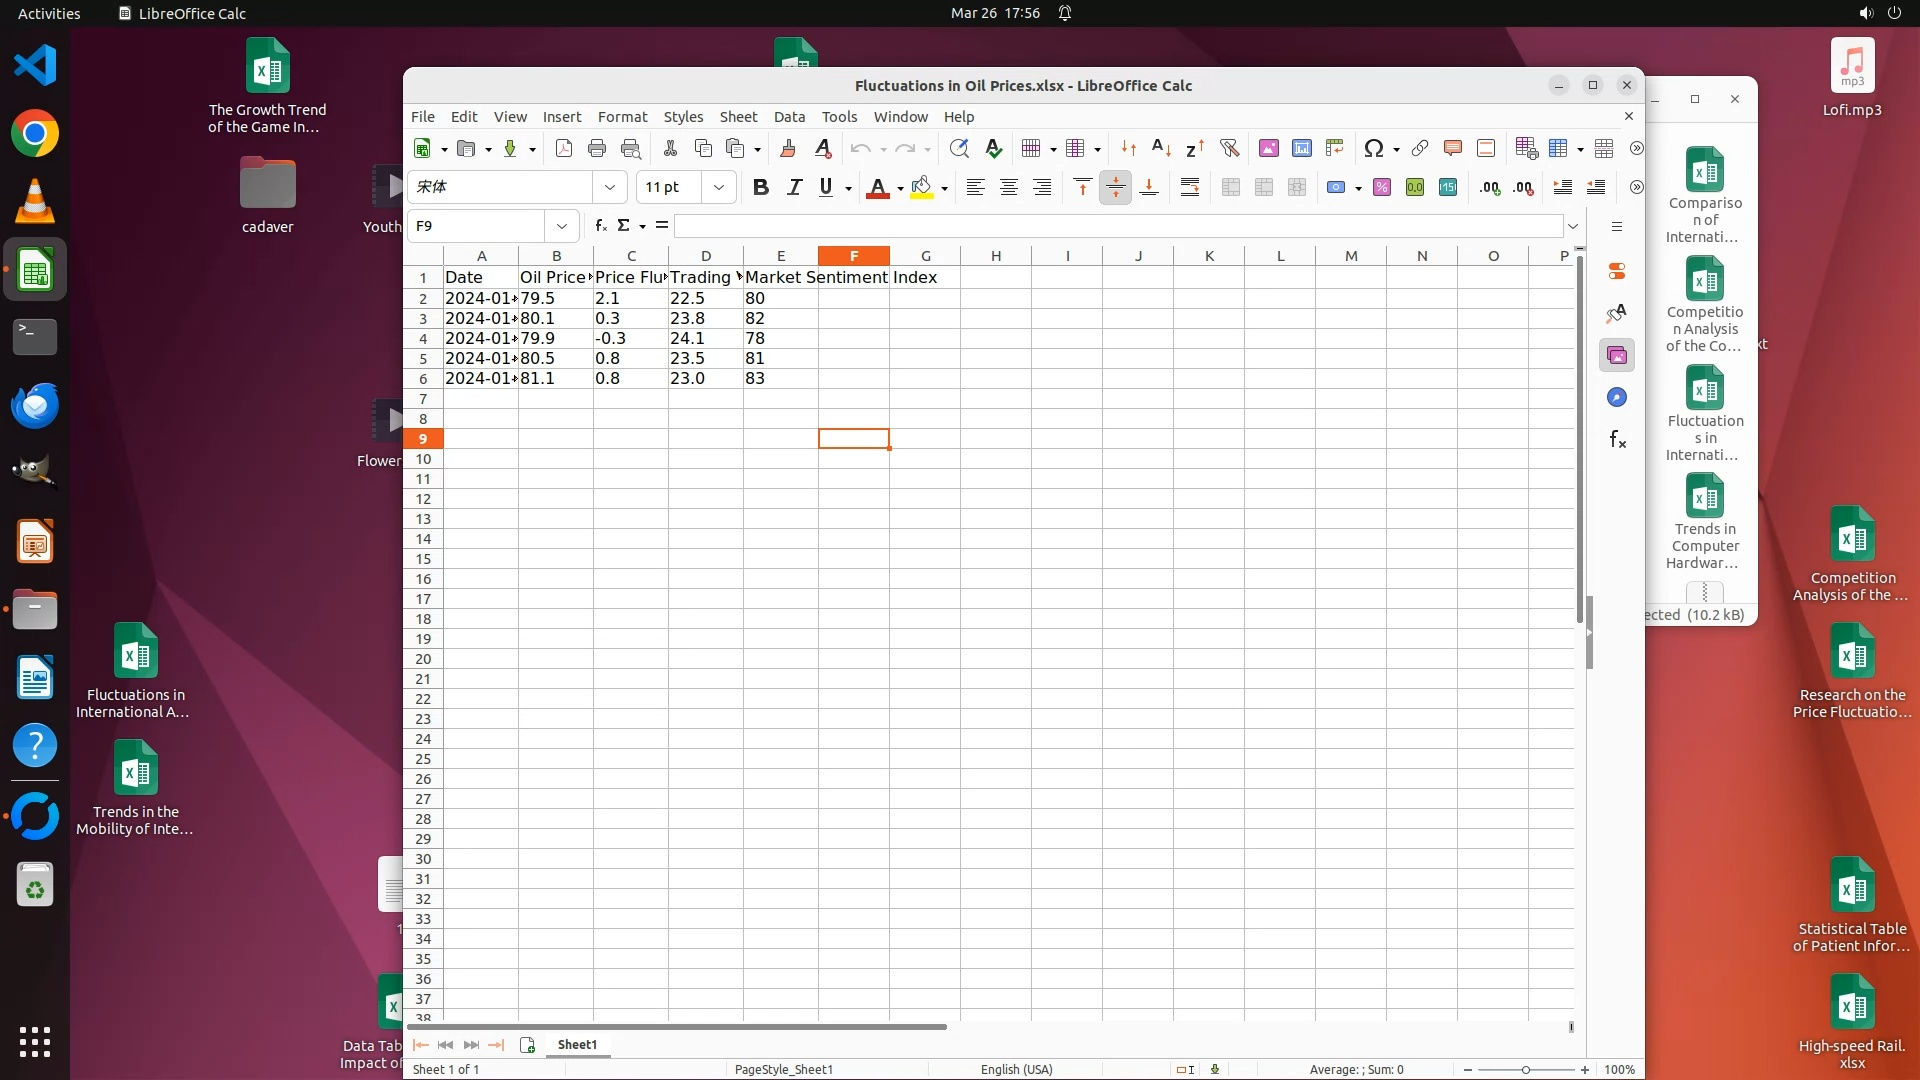The width and height of the screenshot is (1920, 1080).
Task: Click the Insert Hyperlink chain icon
Action: 1419,148
